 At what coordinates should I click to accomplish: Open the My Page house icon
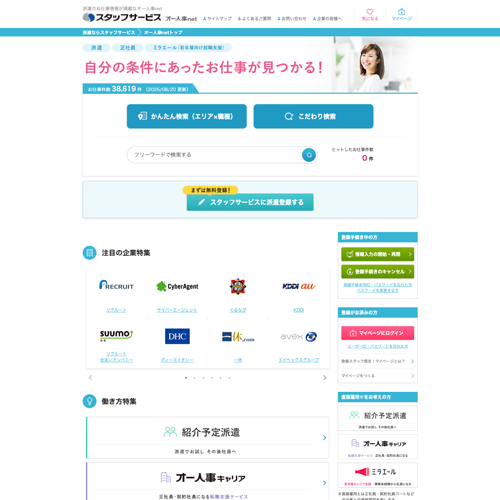pos(402,12)
